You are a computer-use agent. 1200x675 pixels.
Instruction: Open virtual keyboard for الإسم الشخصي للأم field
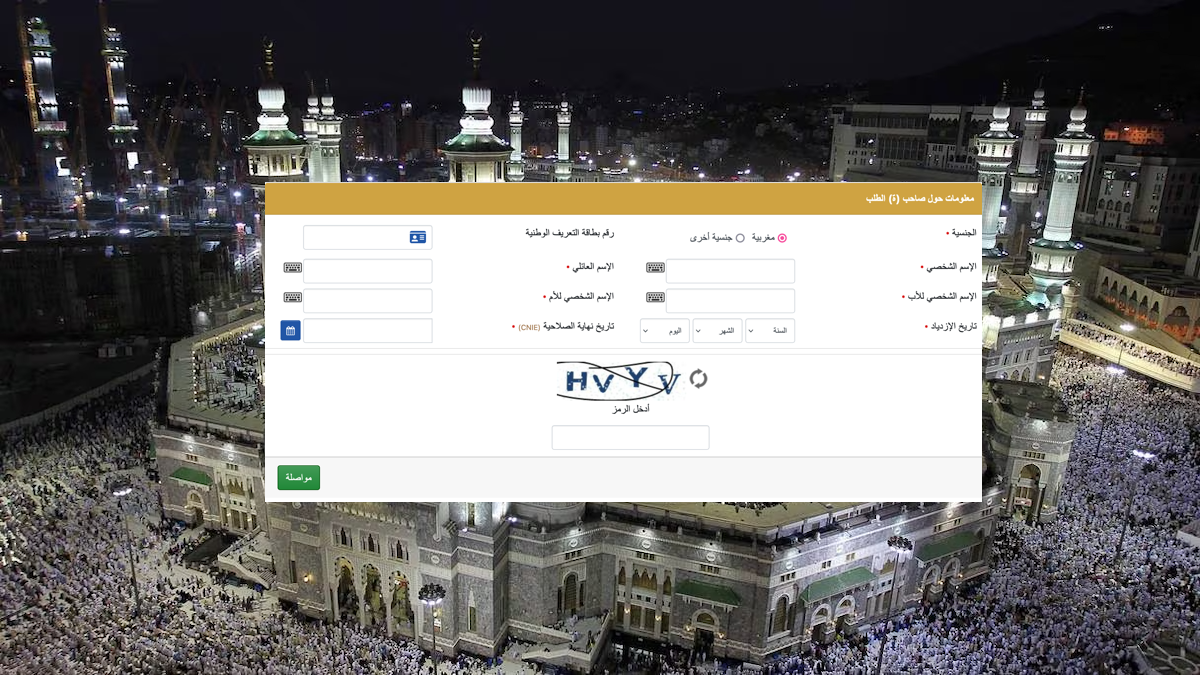pyautogui.click(x=293, y=298)
